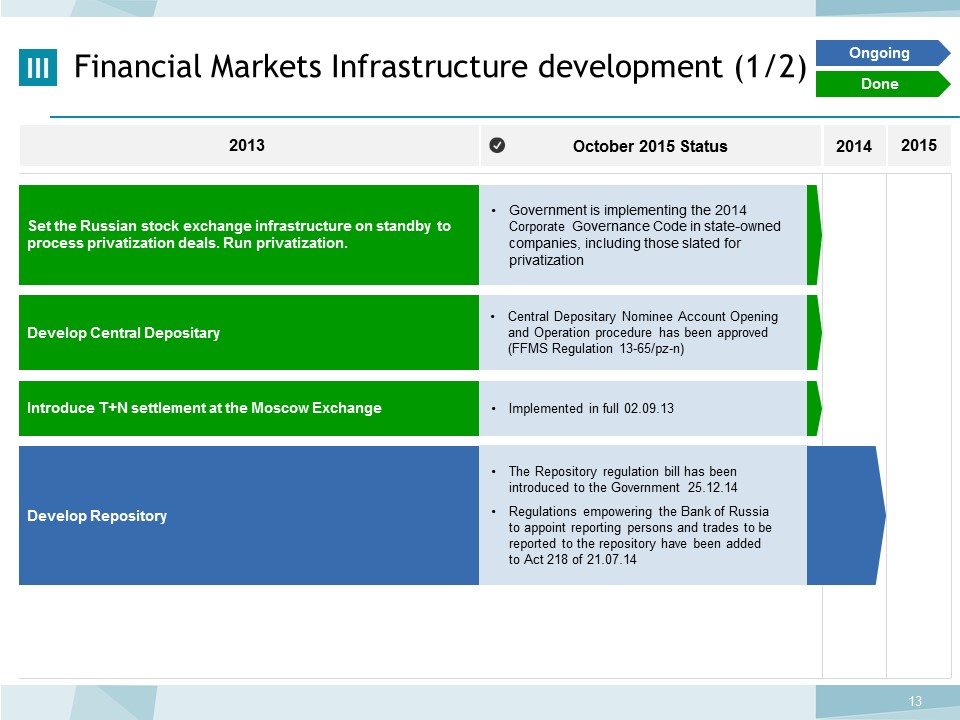This screenshot has height=720, width=960.
Task: Click the October 2015 Status header
Action: tap(650, 146)
